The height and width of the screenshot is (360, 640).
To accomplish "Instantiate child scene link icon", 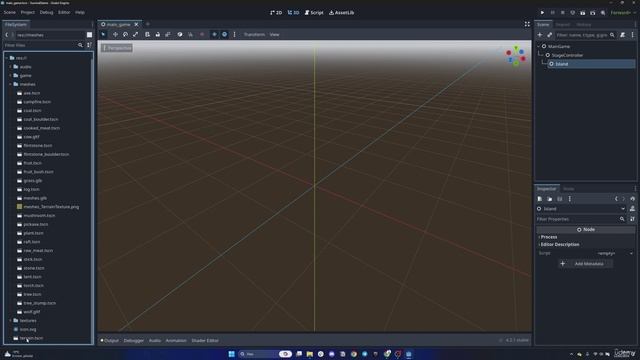I will (549, 35).
